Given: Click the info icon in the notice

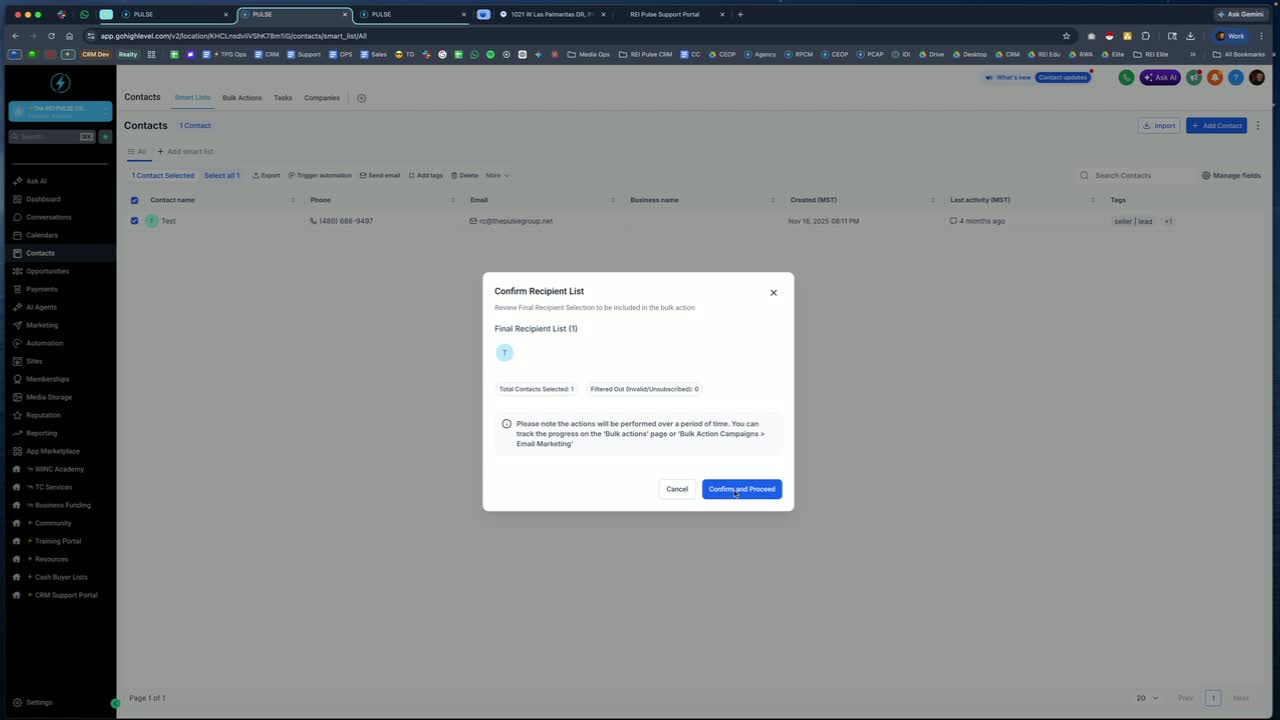Looking at the screenshot, I should click(x=507, y=424).
